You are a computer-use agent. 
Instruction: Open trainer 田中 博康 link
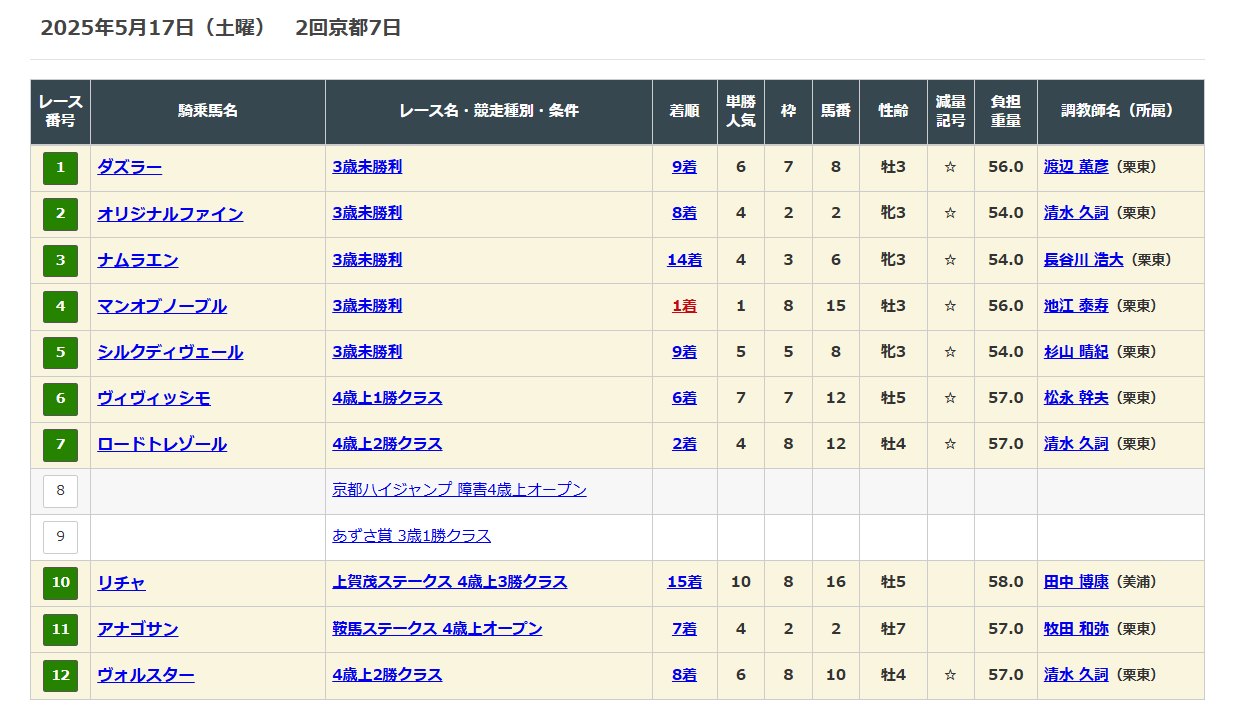click(x=1076, y=582)
